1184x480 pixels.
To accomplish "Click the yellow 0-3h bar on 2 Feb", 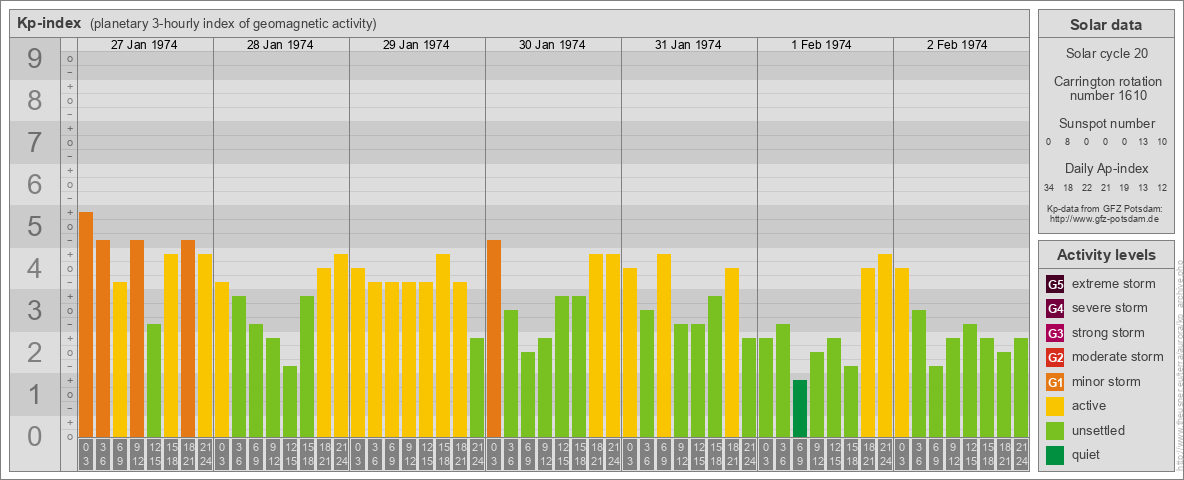I will click(x=902, y=352).
